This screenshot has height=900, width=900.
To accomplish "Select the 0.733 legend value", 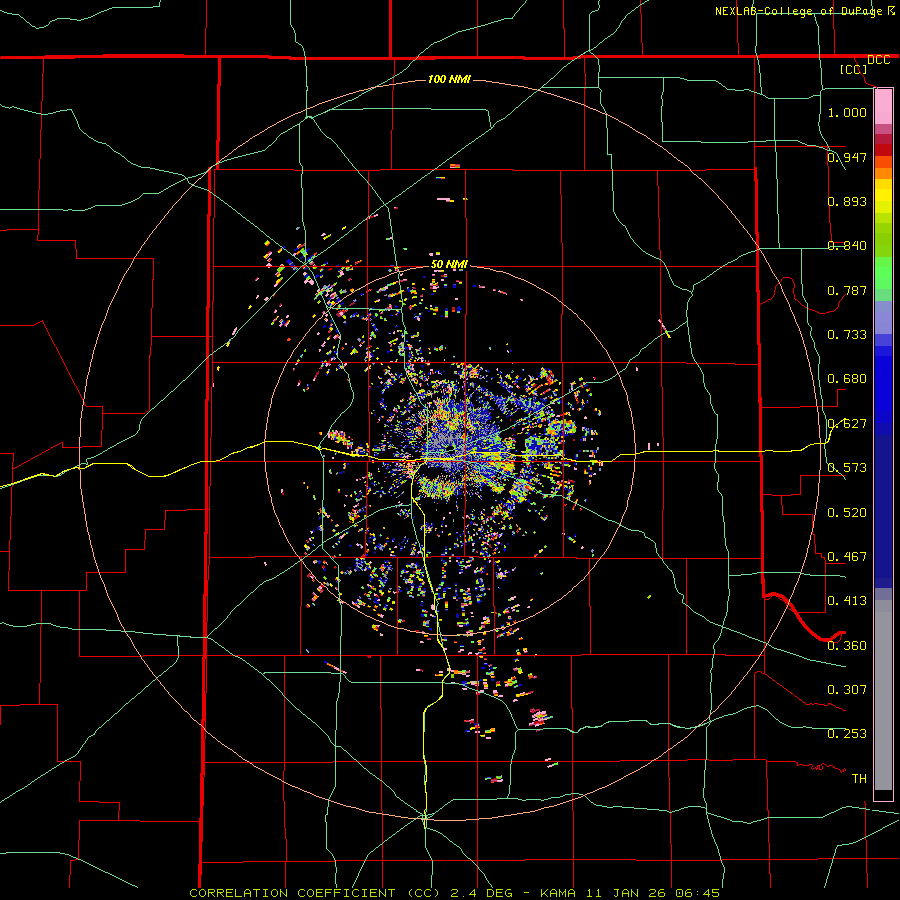I will tap(847, 334).
